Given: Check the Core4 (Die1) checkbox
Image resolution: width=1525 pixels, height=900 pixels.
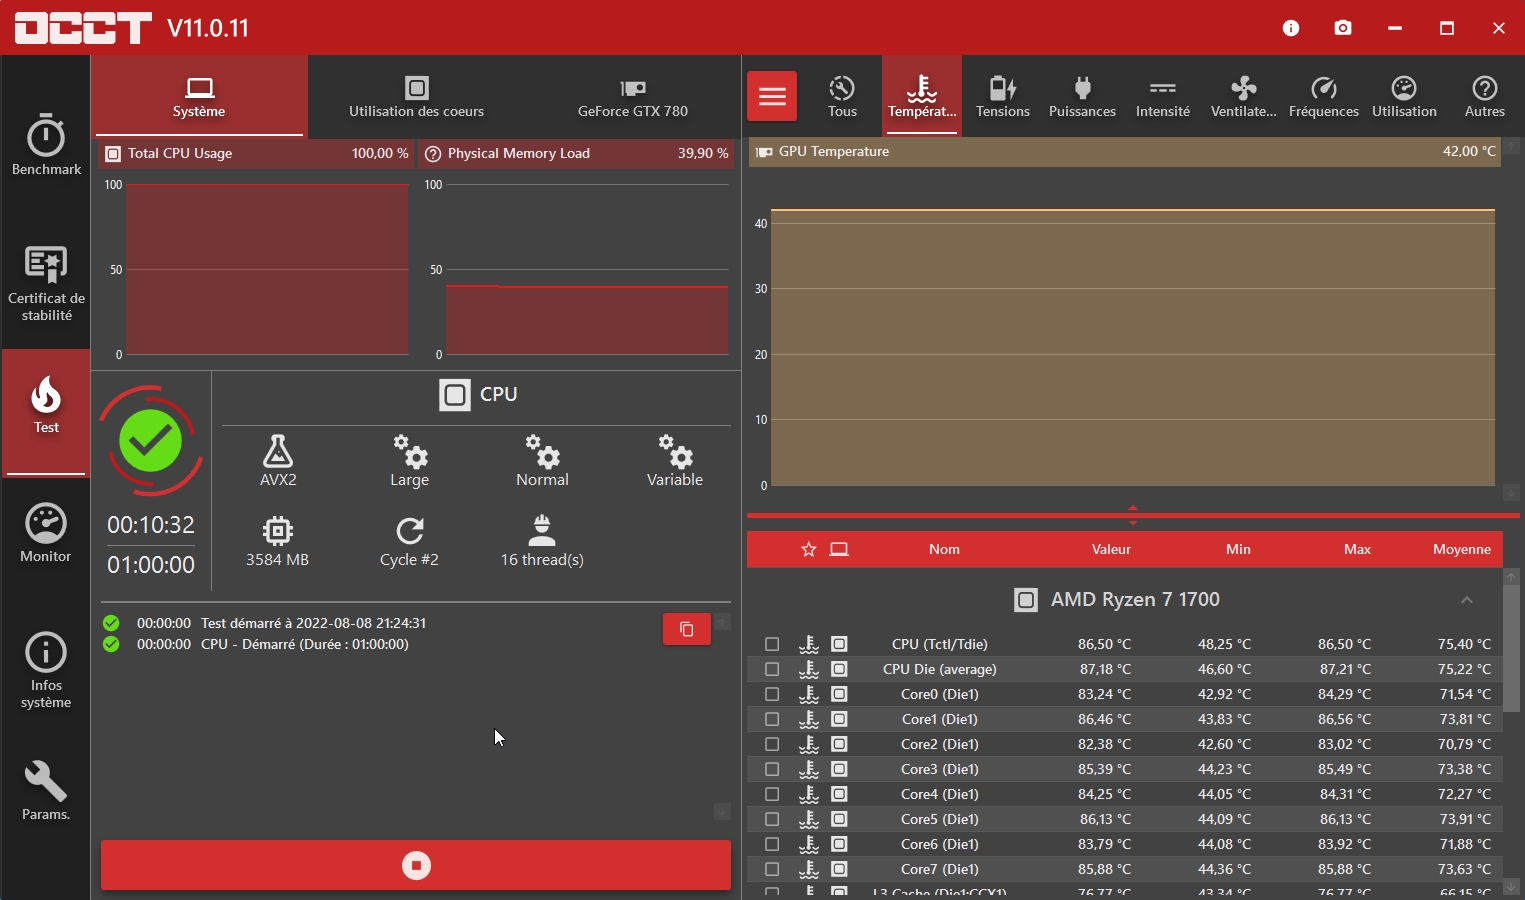Looking at the screenshot, I should point(772,794).
